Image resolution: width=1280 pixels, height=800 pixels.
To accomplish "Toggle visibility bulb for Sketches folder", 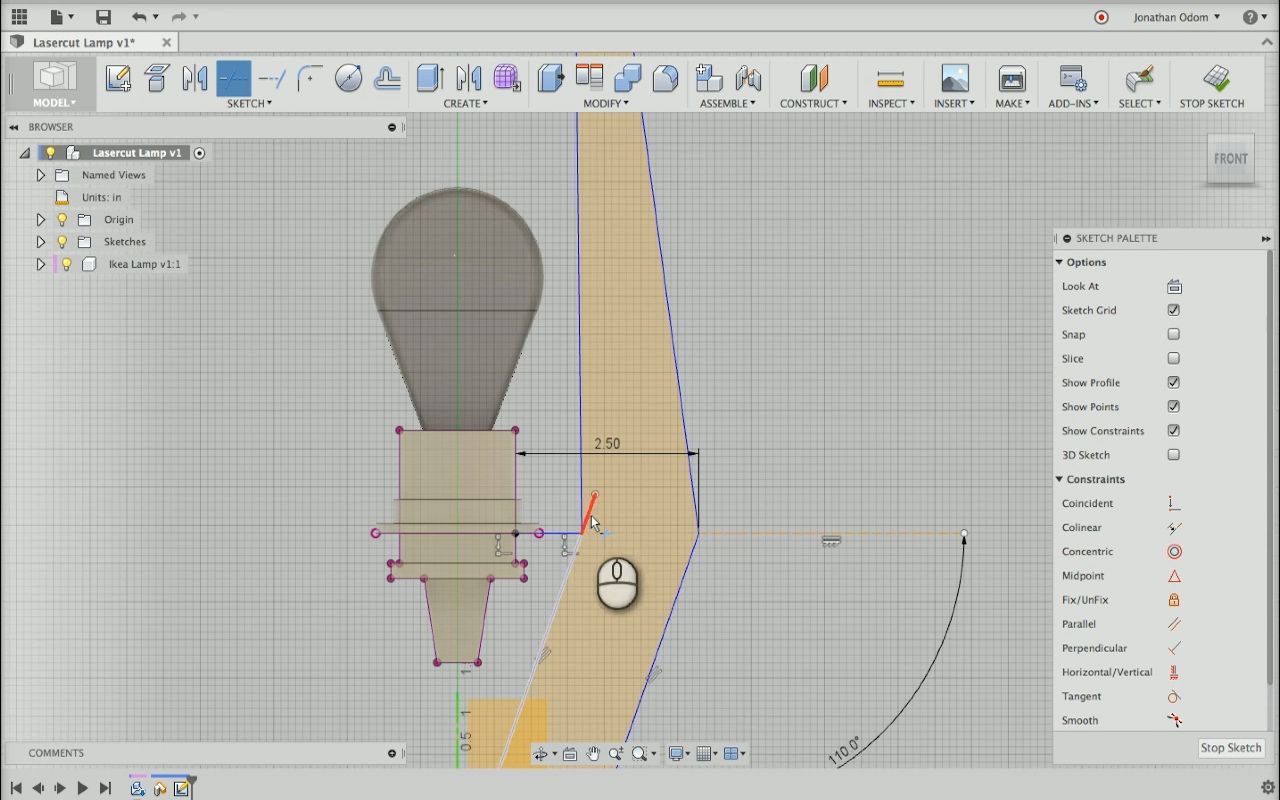I will pyautogui.click(x=62, y=242).
